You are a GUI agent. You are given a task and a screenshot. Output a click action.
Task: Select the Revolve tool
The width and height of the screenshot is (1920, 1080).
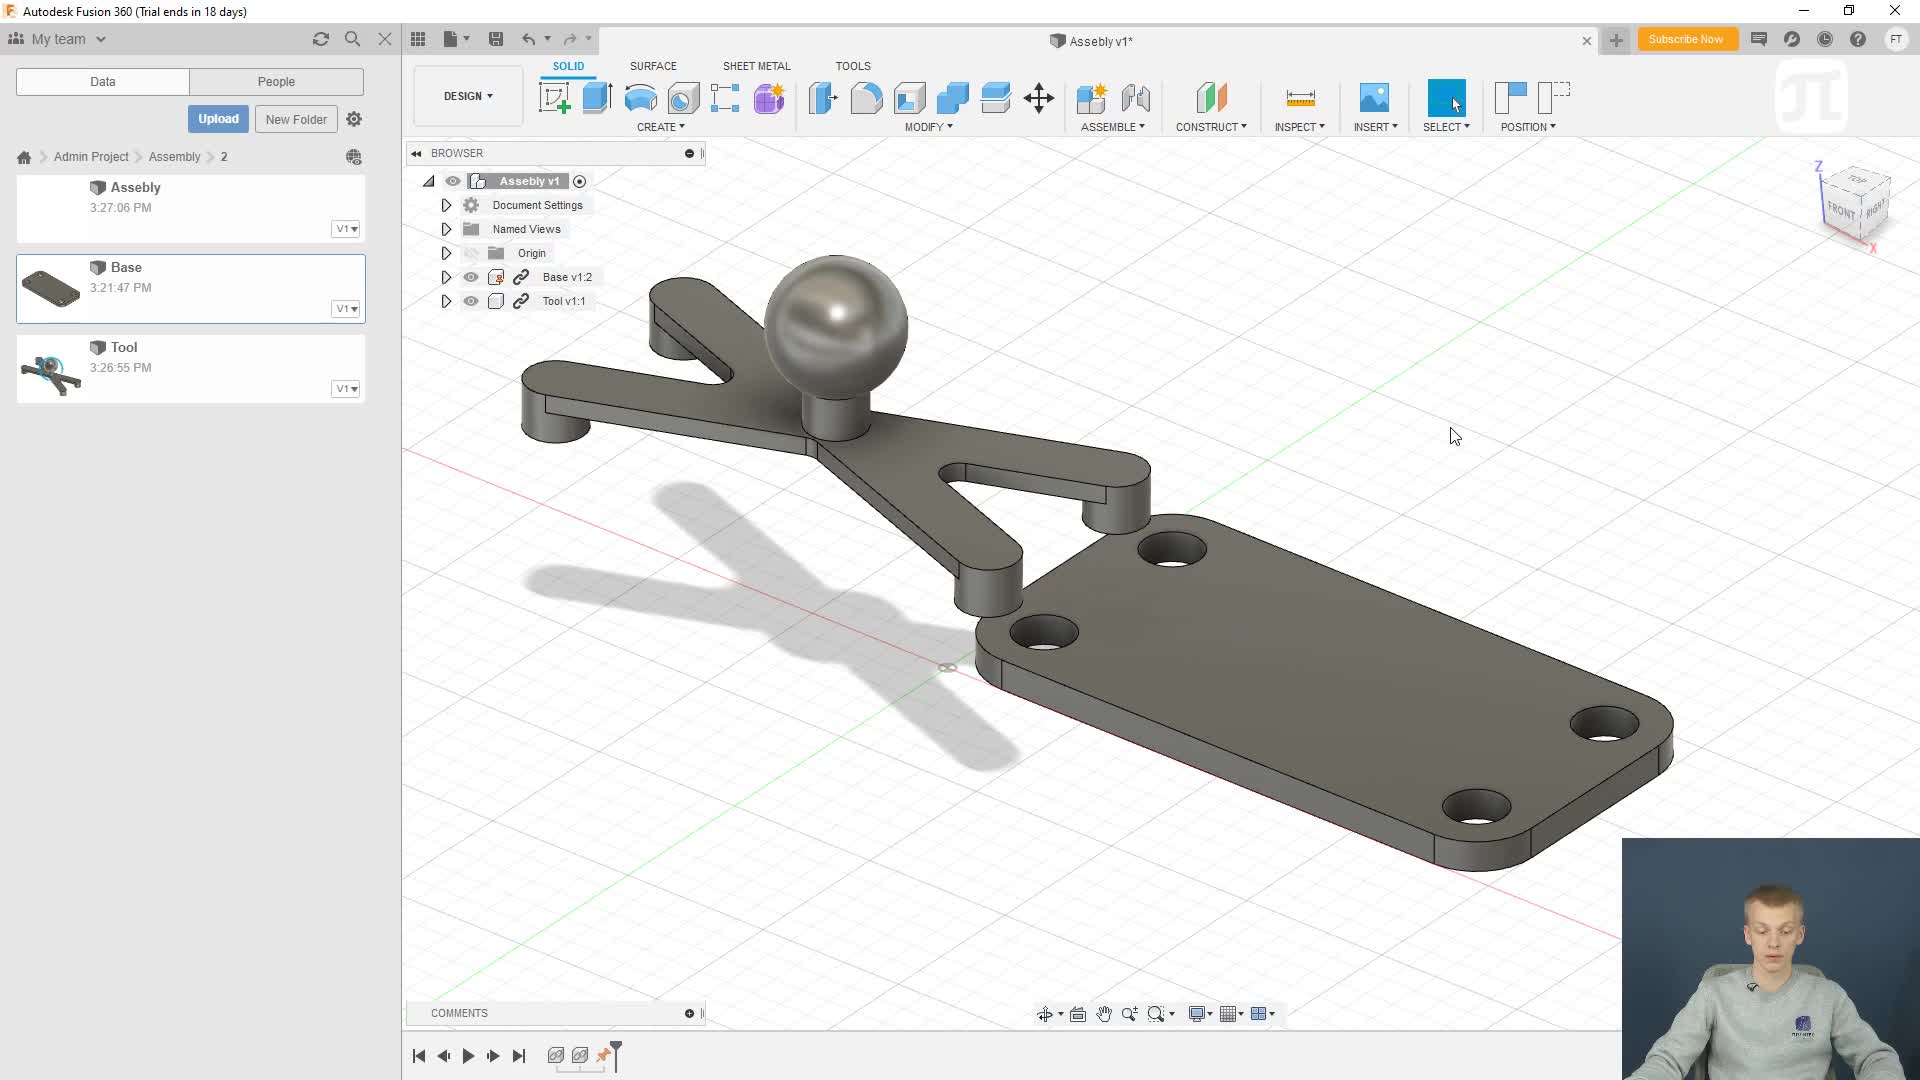tap(640, 98)
